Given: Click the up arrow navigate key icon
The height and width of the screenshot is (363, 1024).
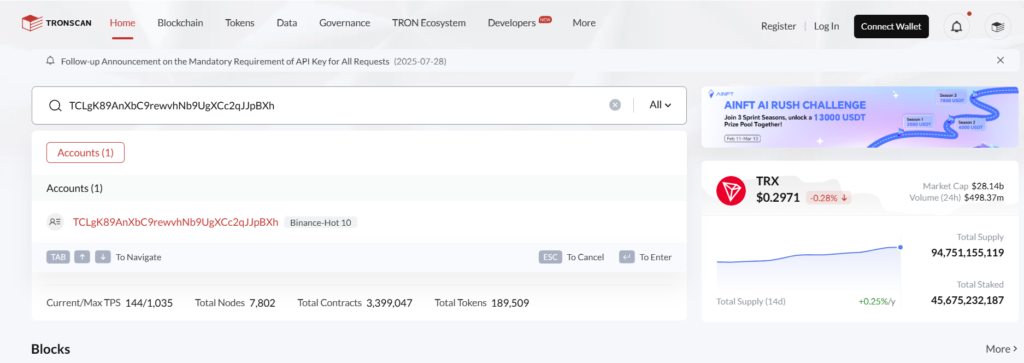Looking at the screenshot, I should tap(82, 257).
